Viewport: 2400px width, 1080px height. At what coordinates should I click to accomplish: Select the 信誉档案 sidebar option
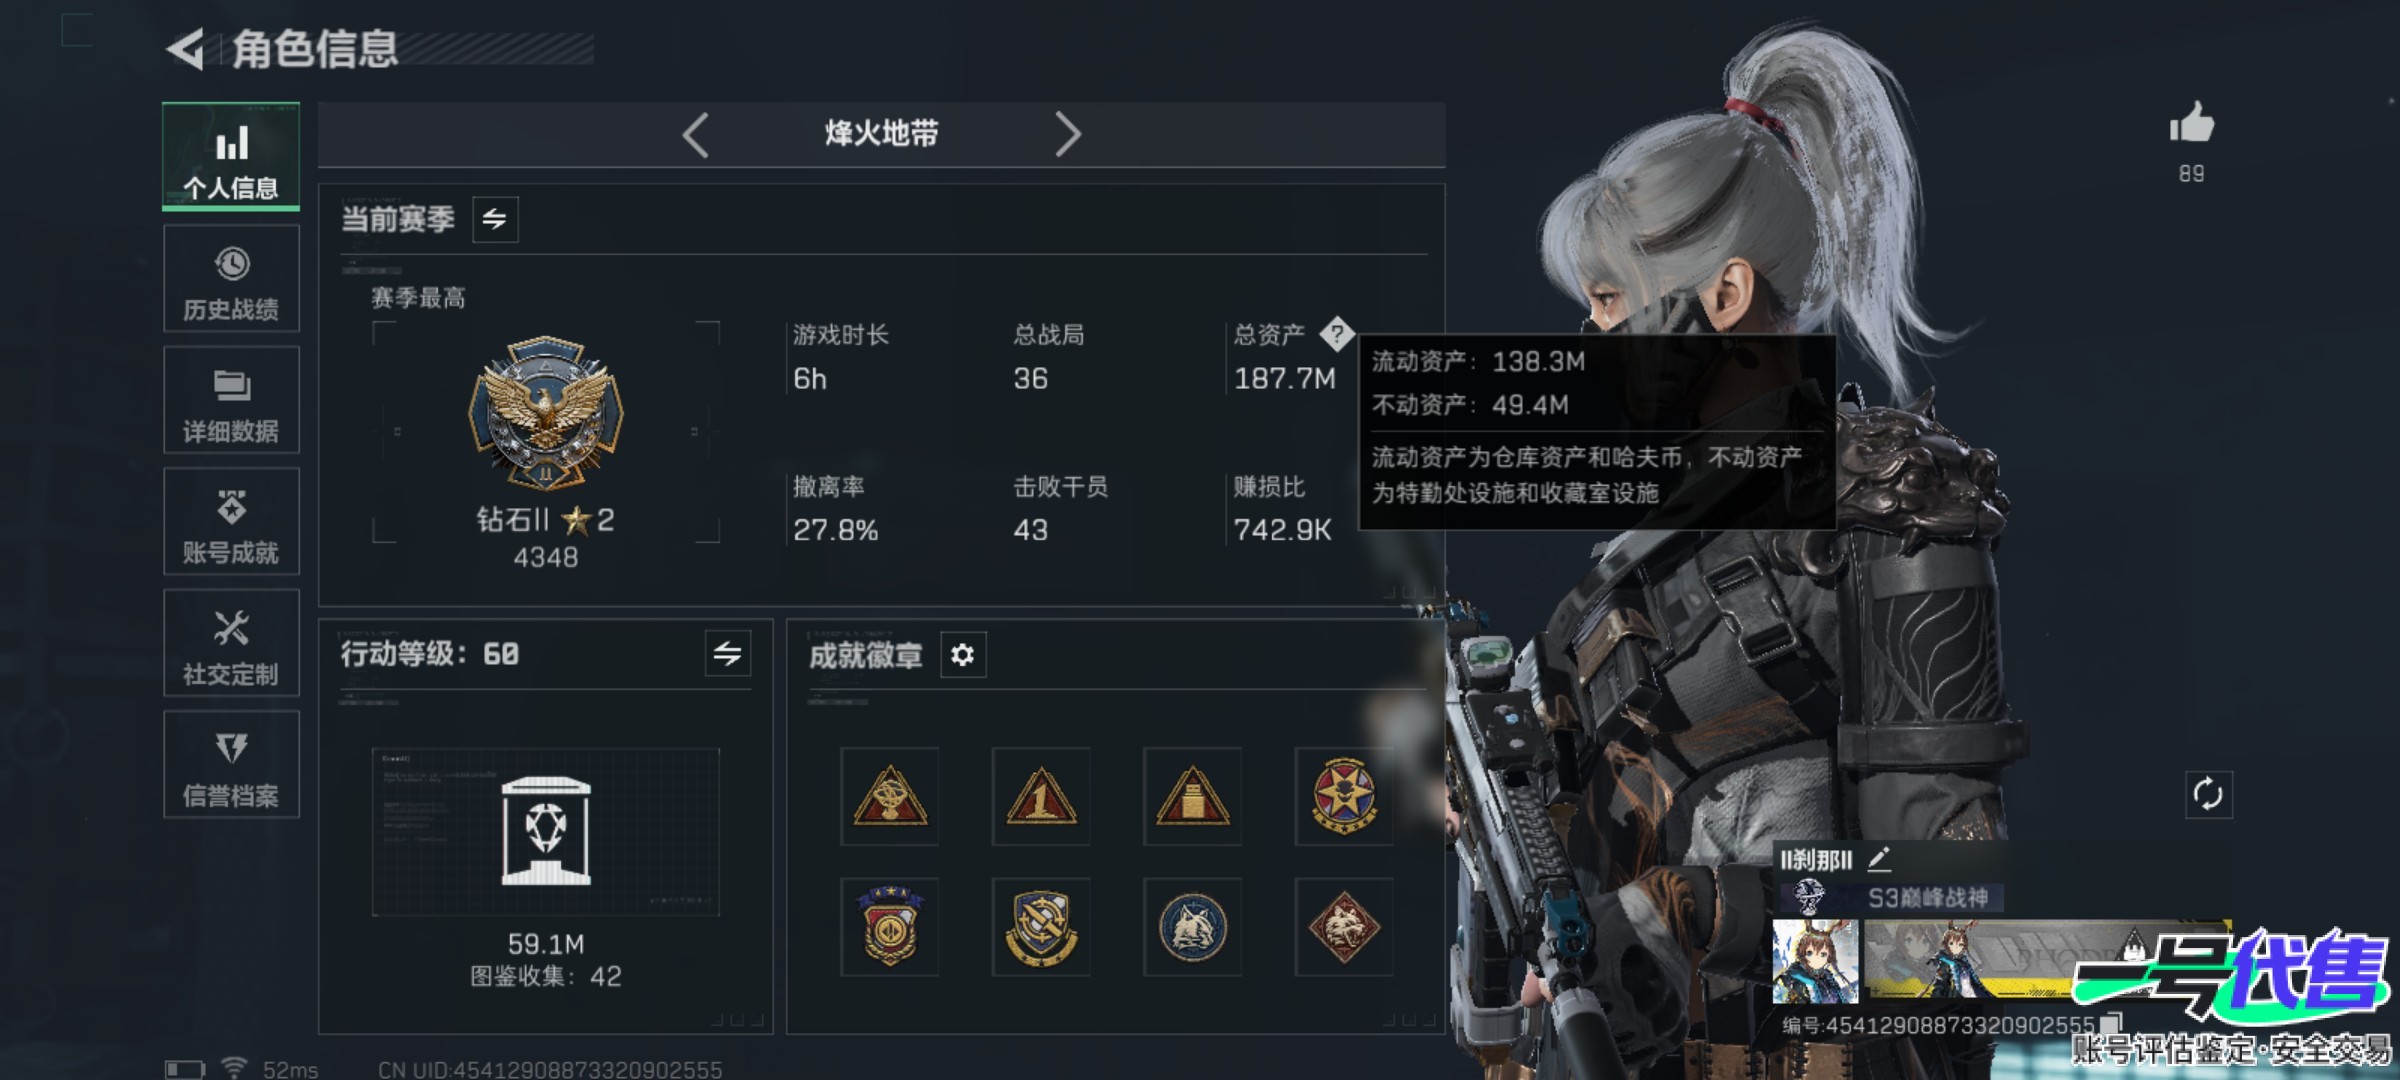coord(231,765)
